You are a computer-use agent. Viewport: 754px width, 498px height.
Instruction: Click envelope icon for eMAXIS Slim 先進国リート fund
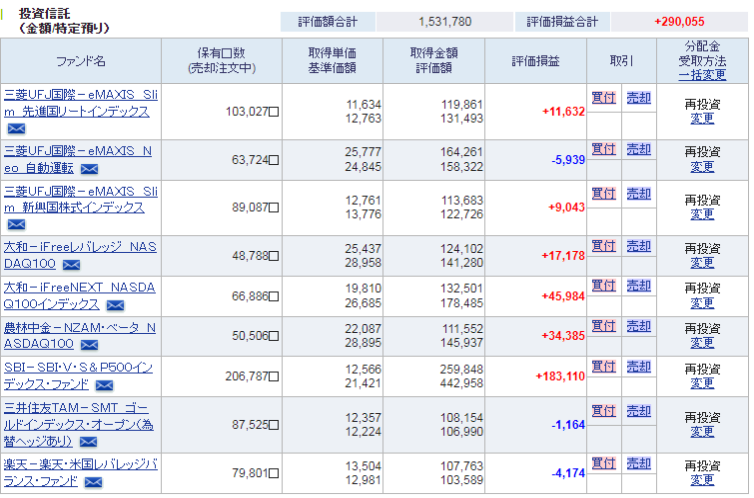pos(17,129)
